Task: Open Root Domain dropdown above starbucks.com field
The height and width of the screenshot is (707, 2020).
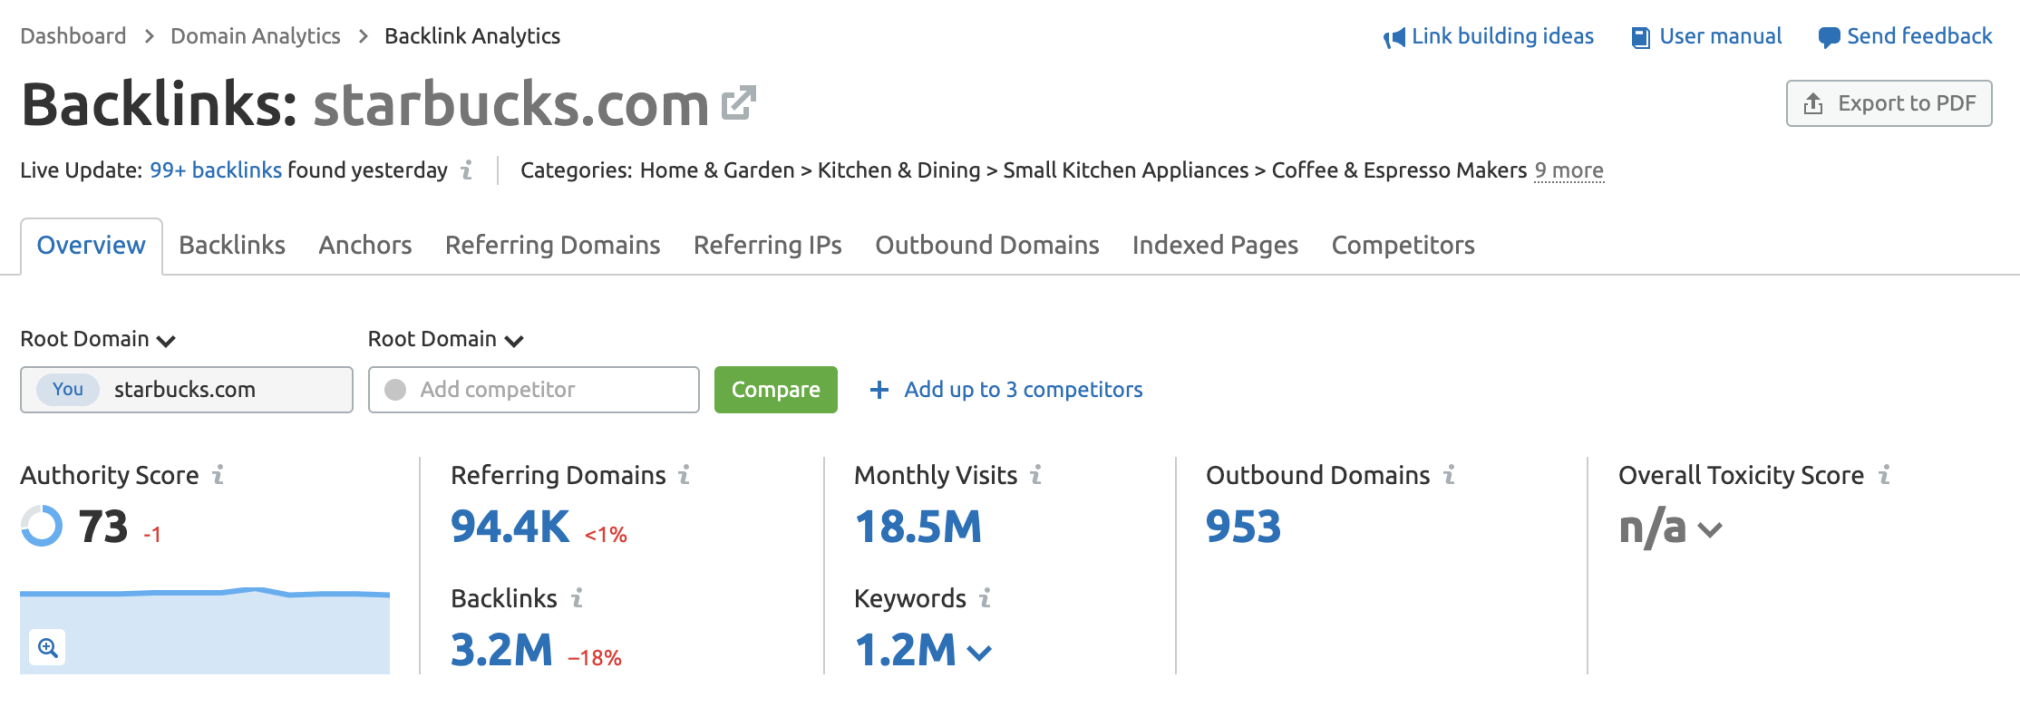Action: coord(98,339)
